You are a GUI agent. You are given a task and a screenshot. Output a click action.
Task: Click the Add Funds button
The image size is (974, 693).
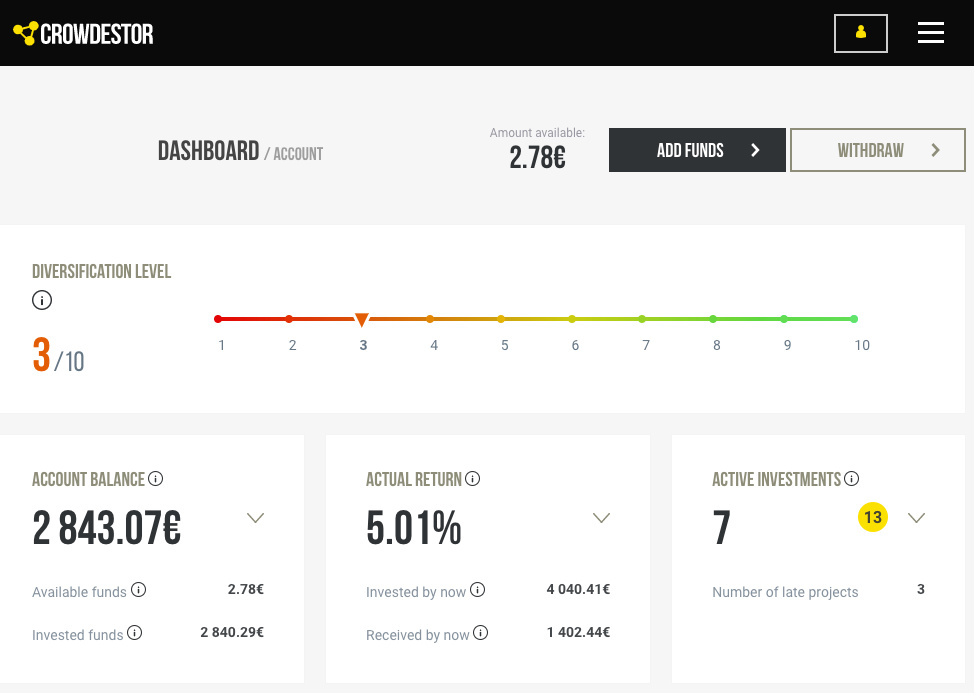point(697,150)
